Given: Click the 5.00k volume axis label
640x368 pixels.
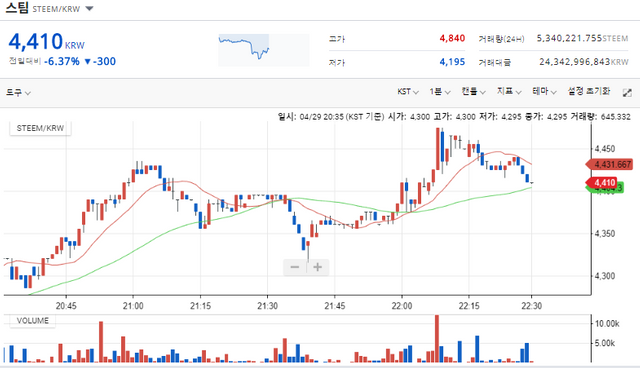Looking at the screenshot, I should [605, 343].
